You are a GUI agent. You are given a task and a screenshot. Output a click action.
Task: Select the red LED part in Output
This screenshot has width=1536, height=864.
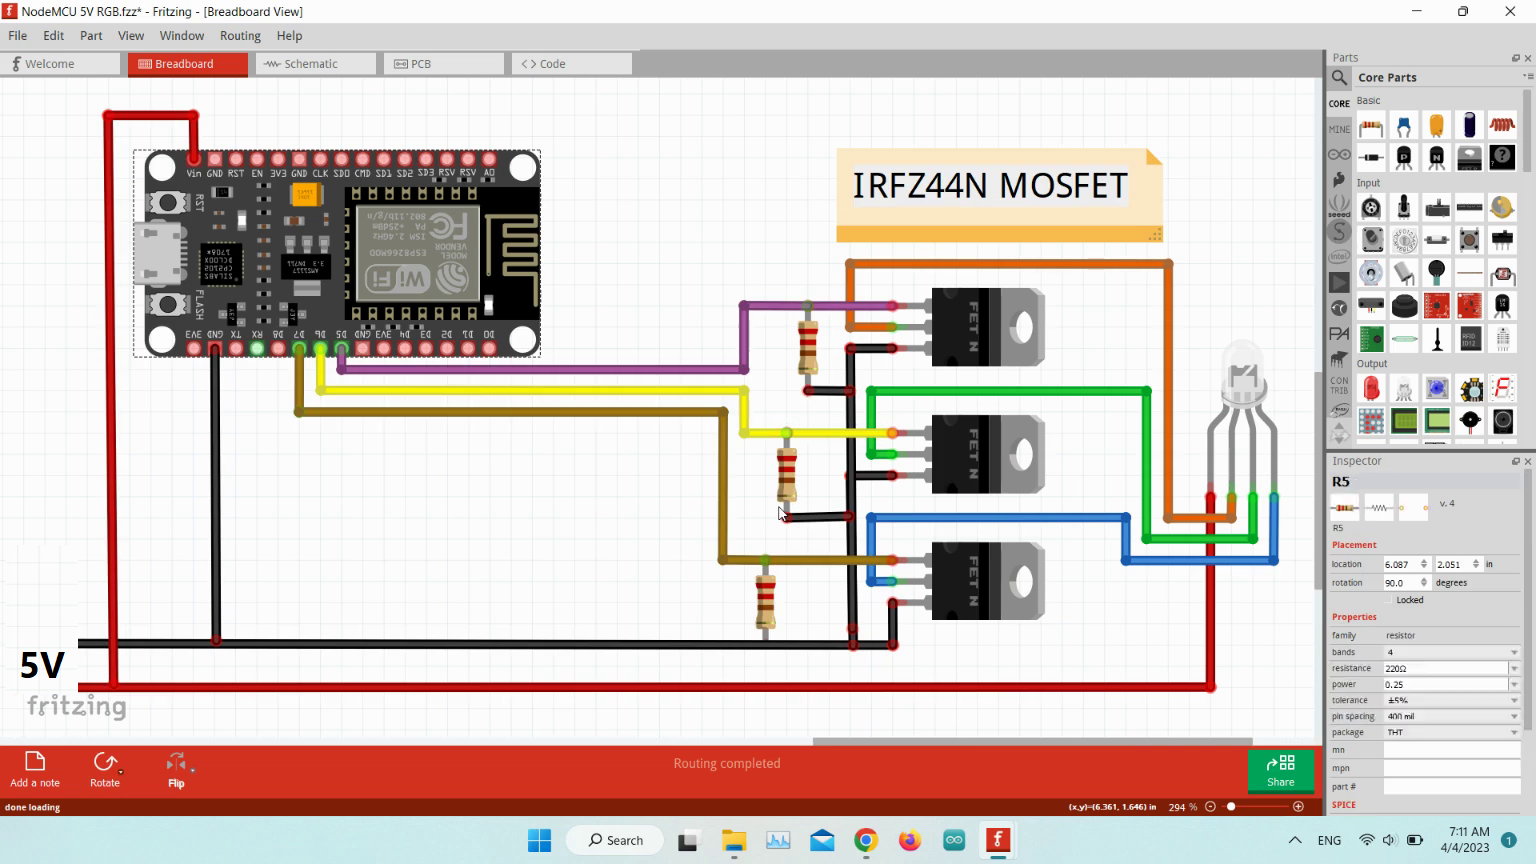pyautogui.click(x=1371, y=389)
